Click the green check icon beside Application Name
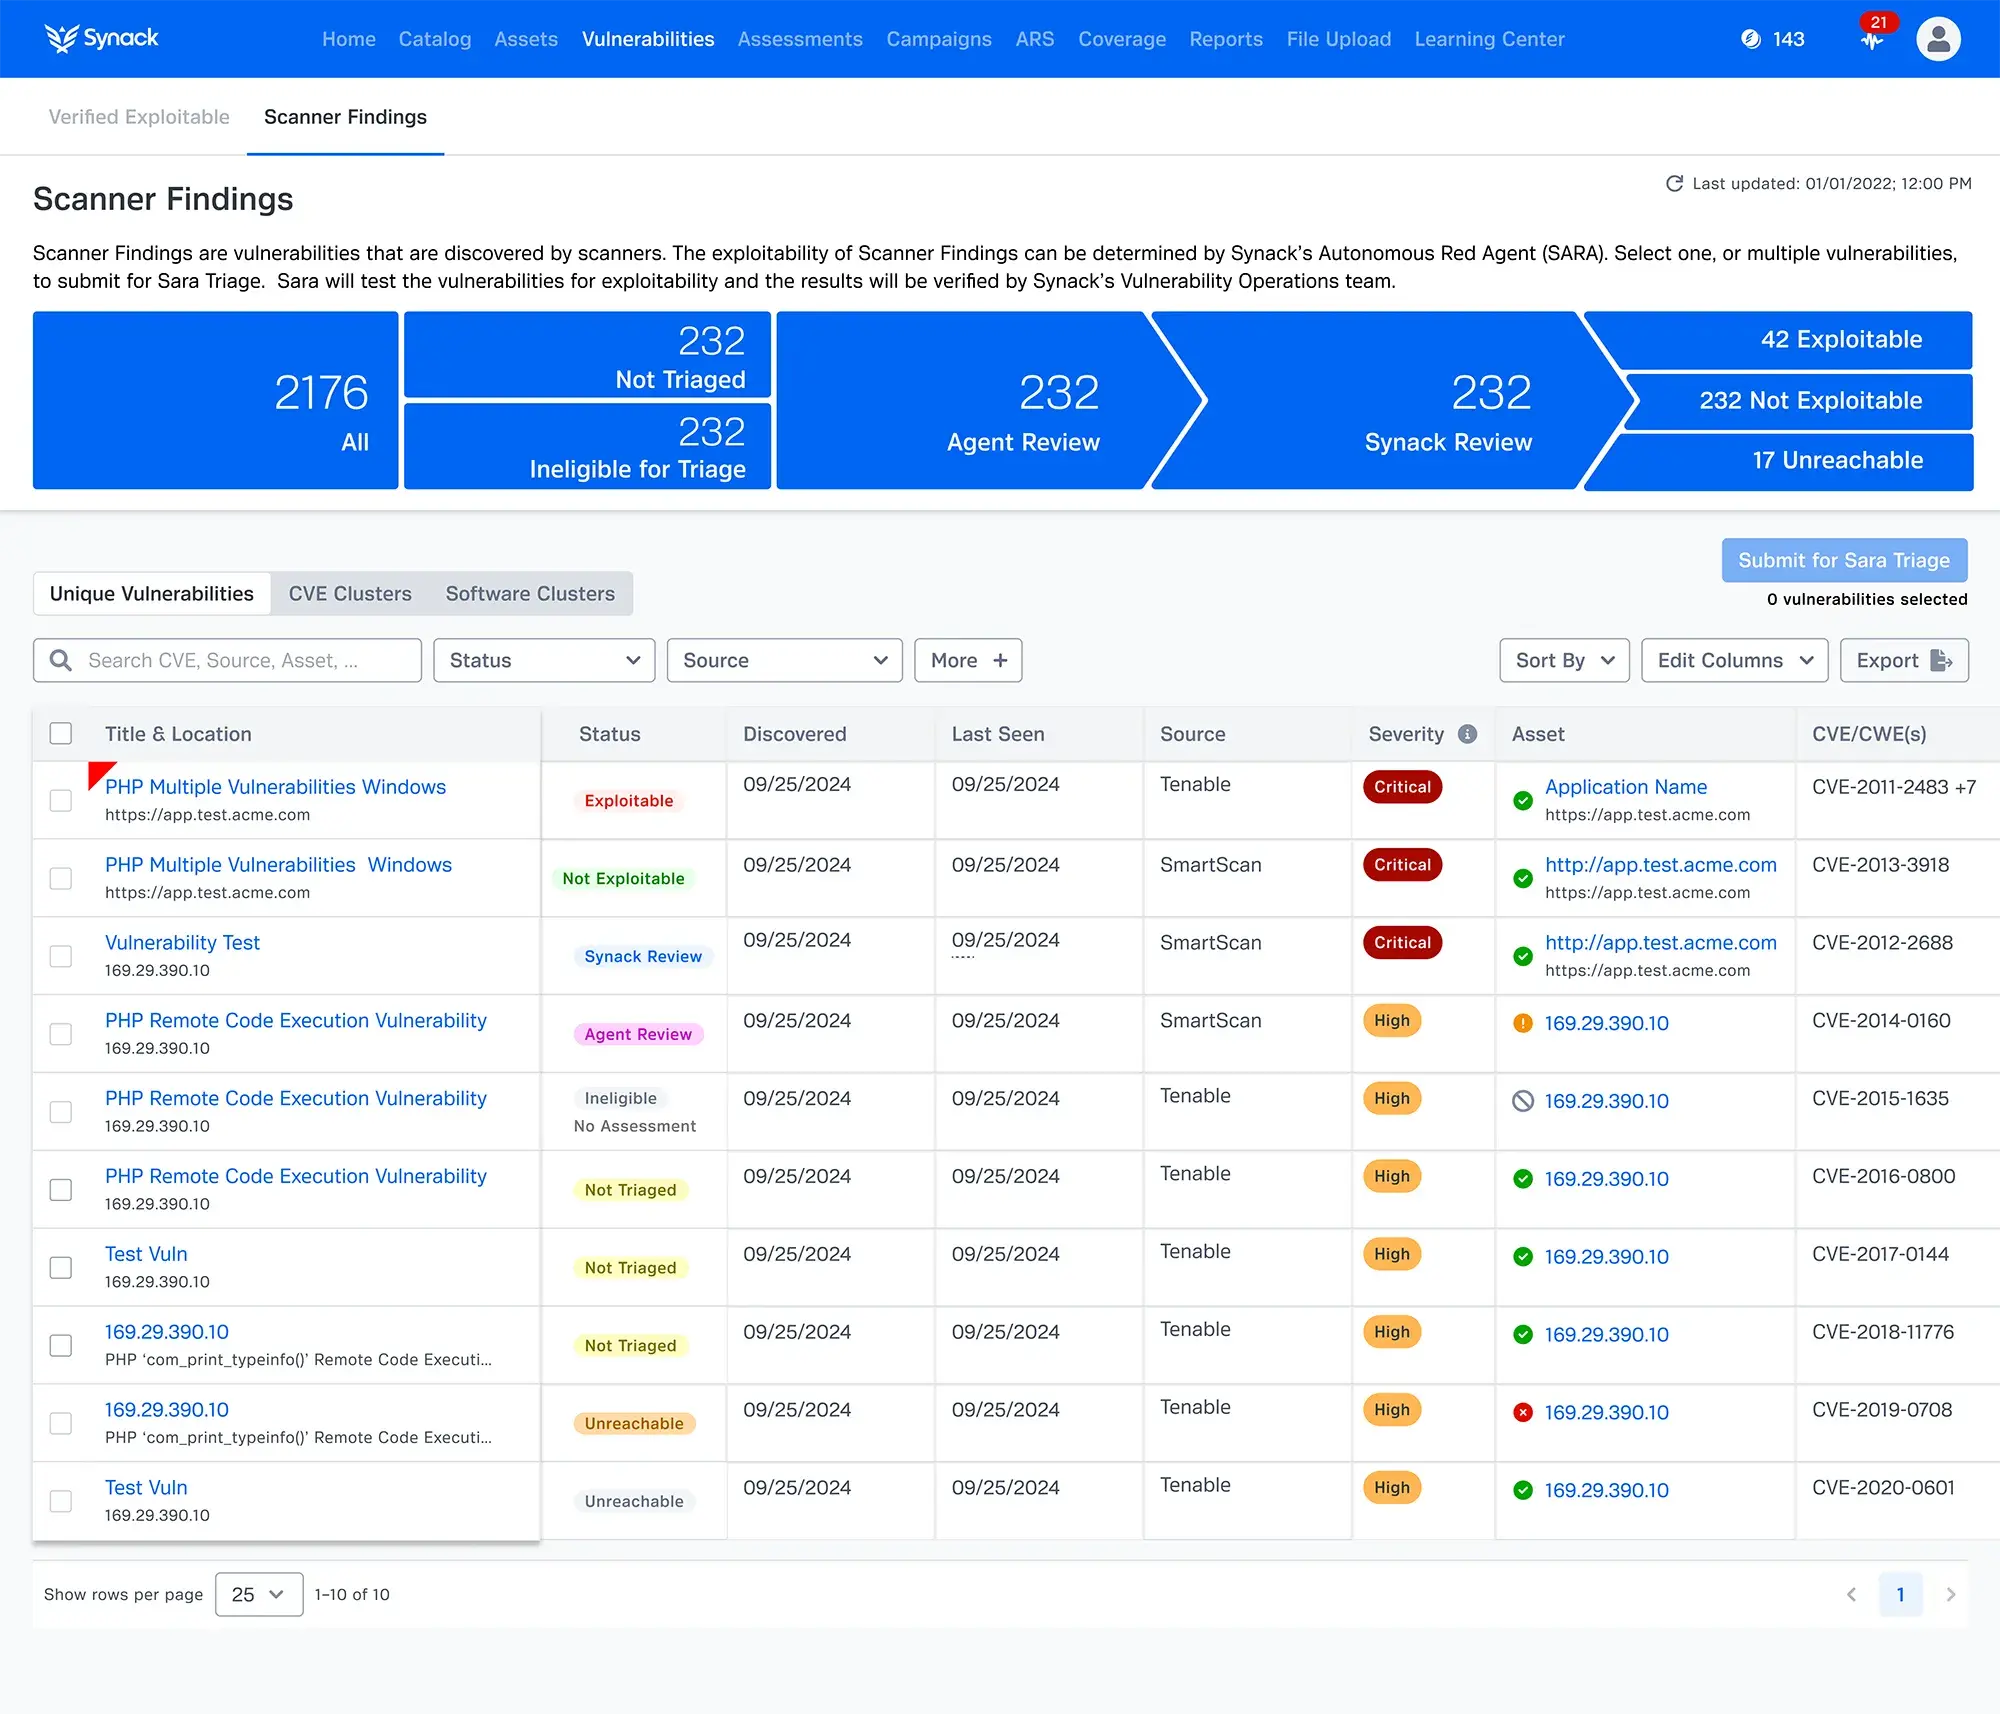 (1522, 801)
